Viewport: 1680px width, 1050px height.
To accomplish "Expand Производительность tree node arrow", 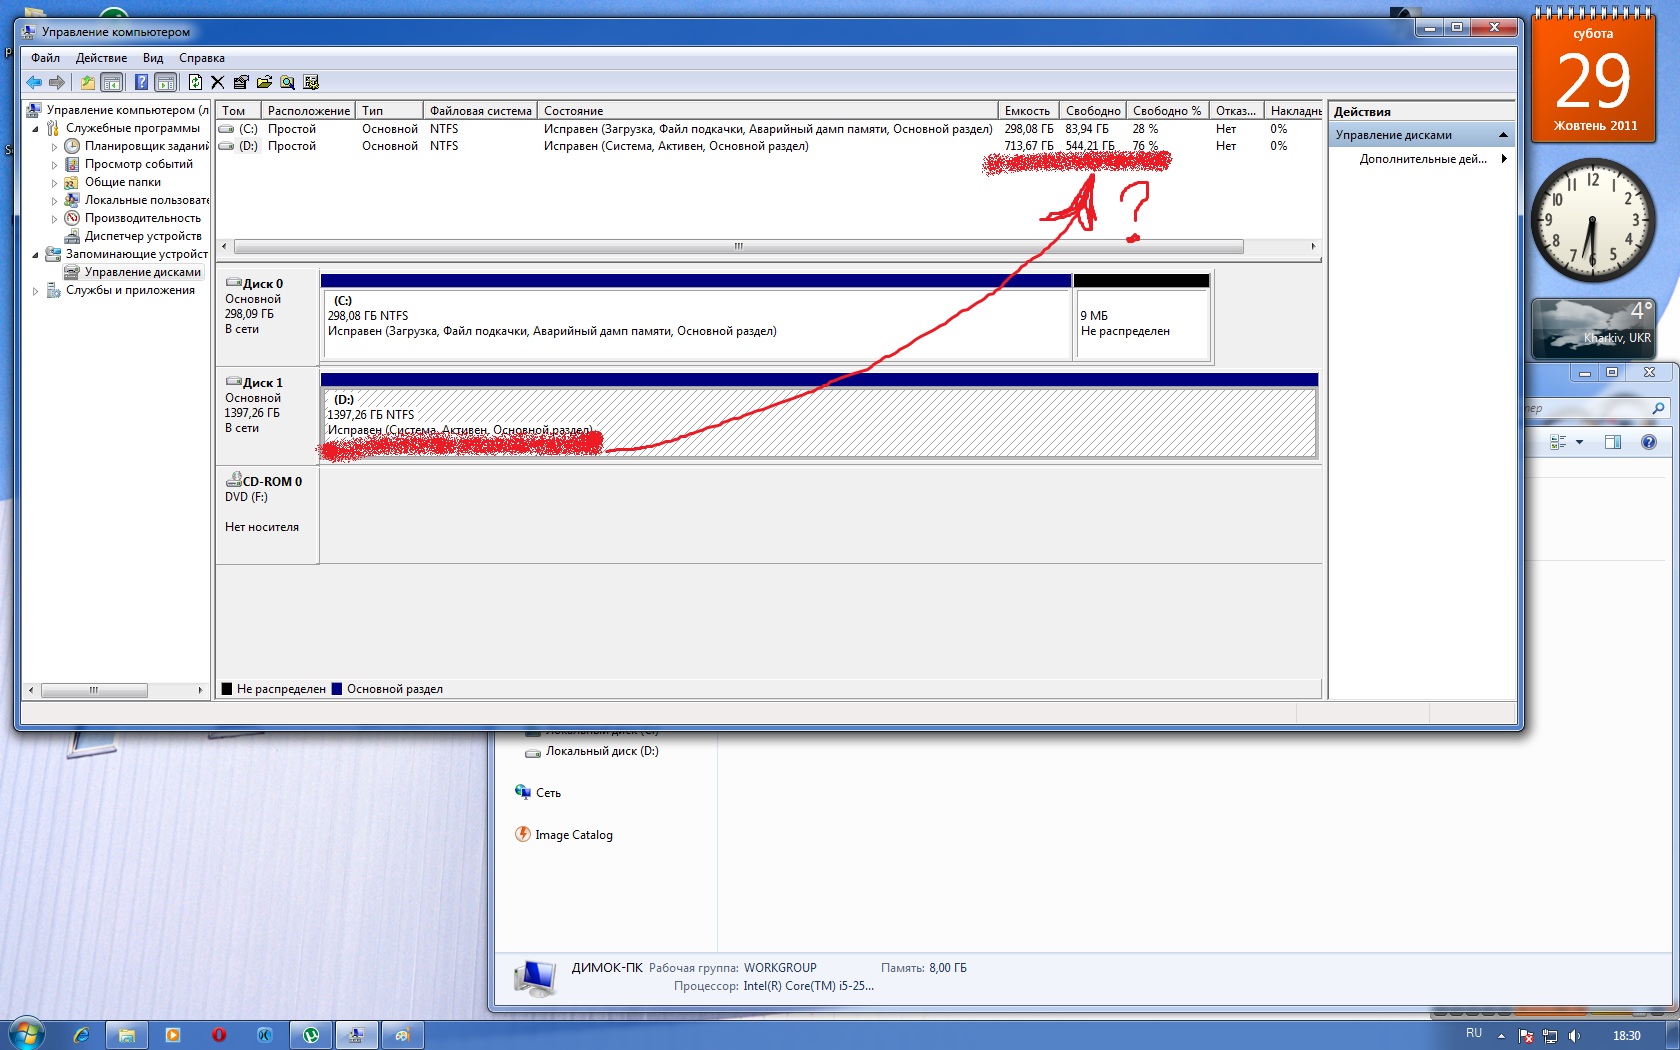I will [x=55, y=219].
